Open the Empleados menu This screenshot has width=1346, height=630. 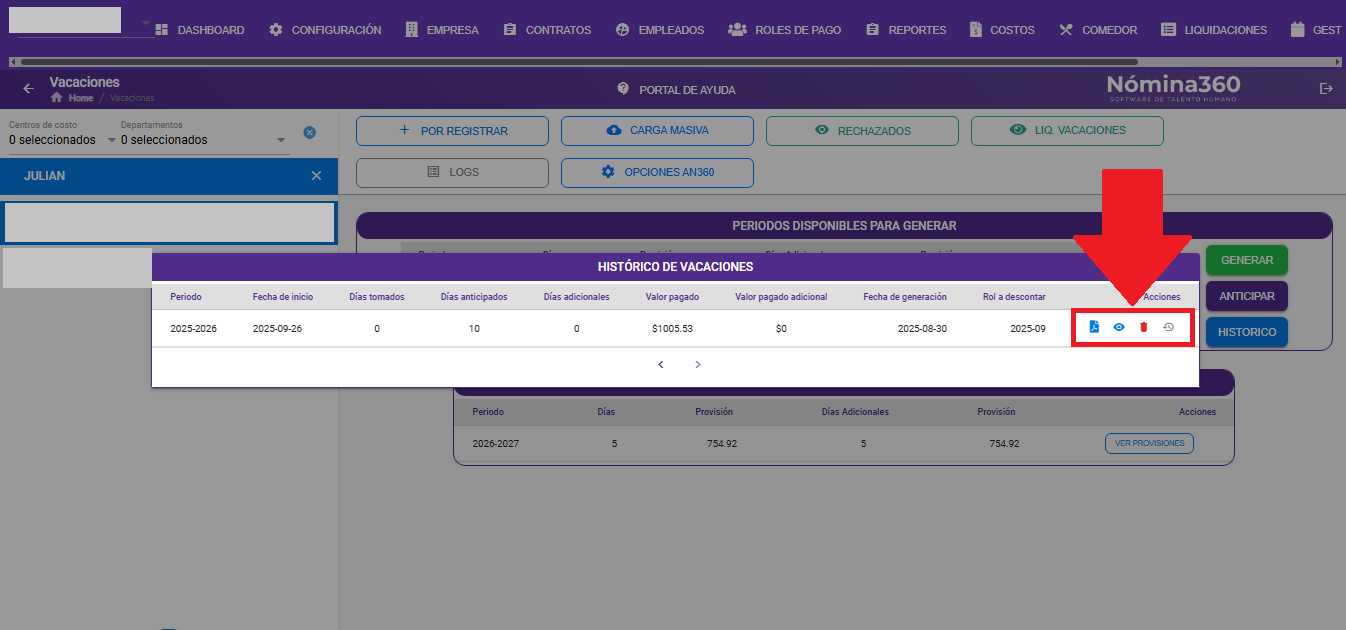coord(659,30)
